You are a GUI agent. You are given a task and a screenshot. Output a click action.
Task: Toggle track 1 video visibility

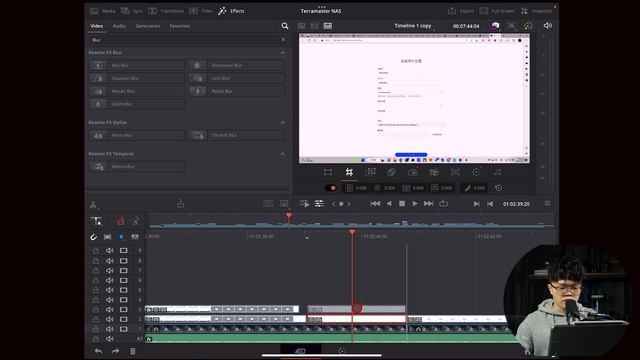[123, 329]
